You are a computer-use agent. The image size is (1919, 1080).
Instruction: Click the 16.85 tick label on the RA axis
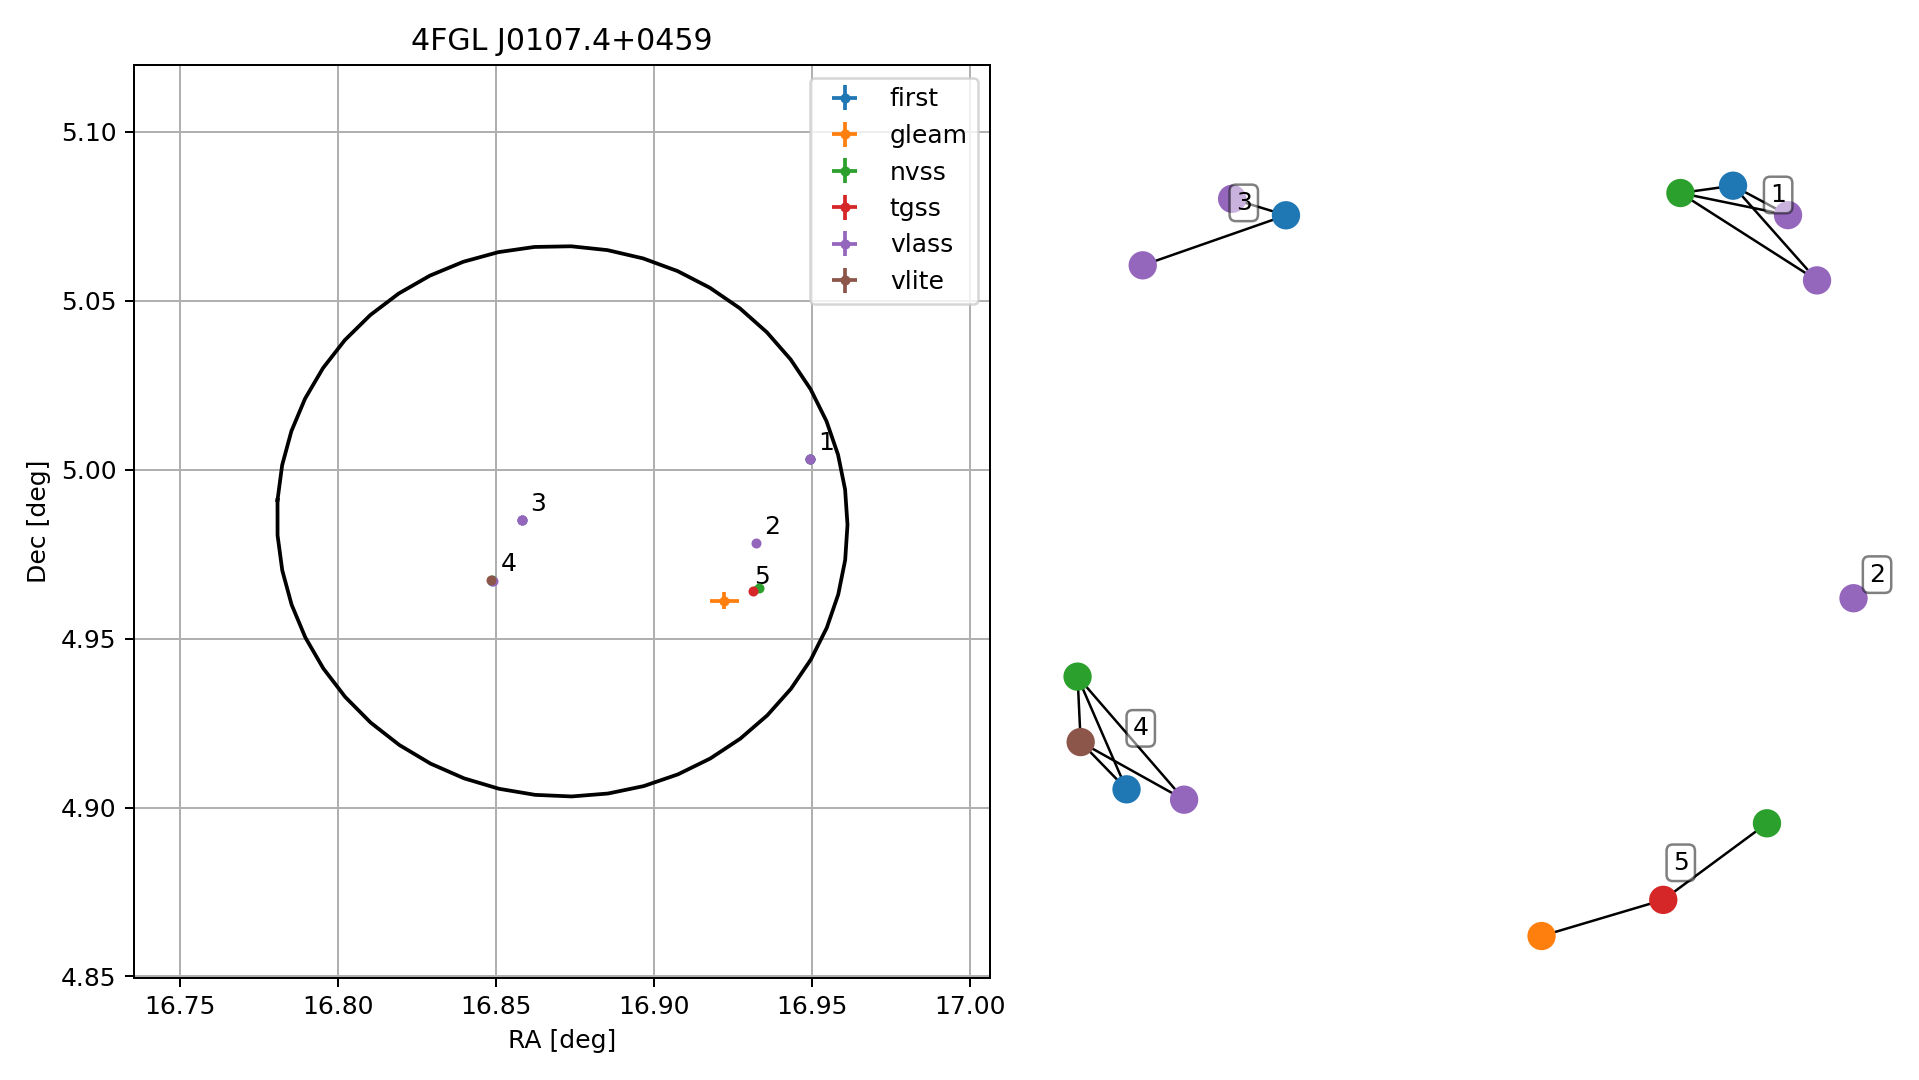pyautogui.click(x=496, y=1006)
